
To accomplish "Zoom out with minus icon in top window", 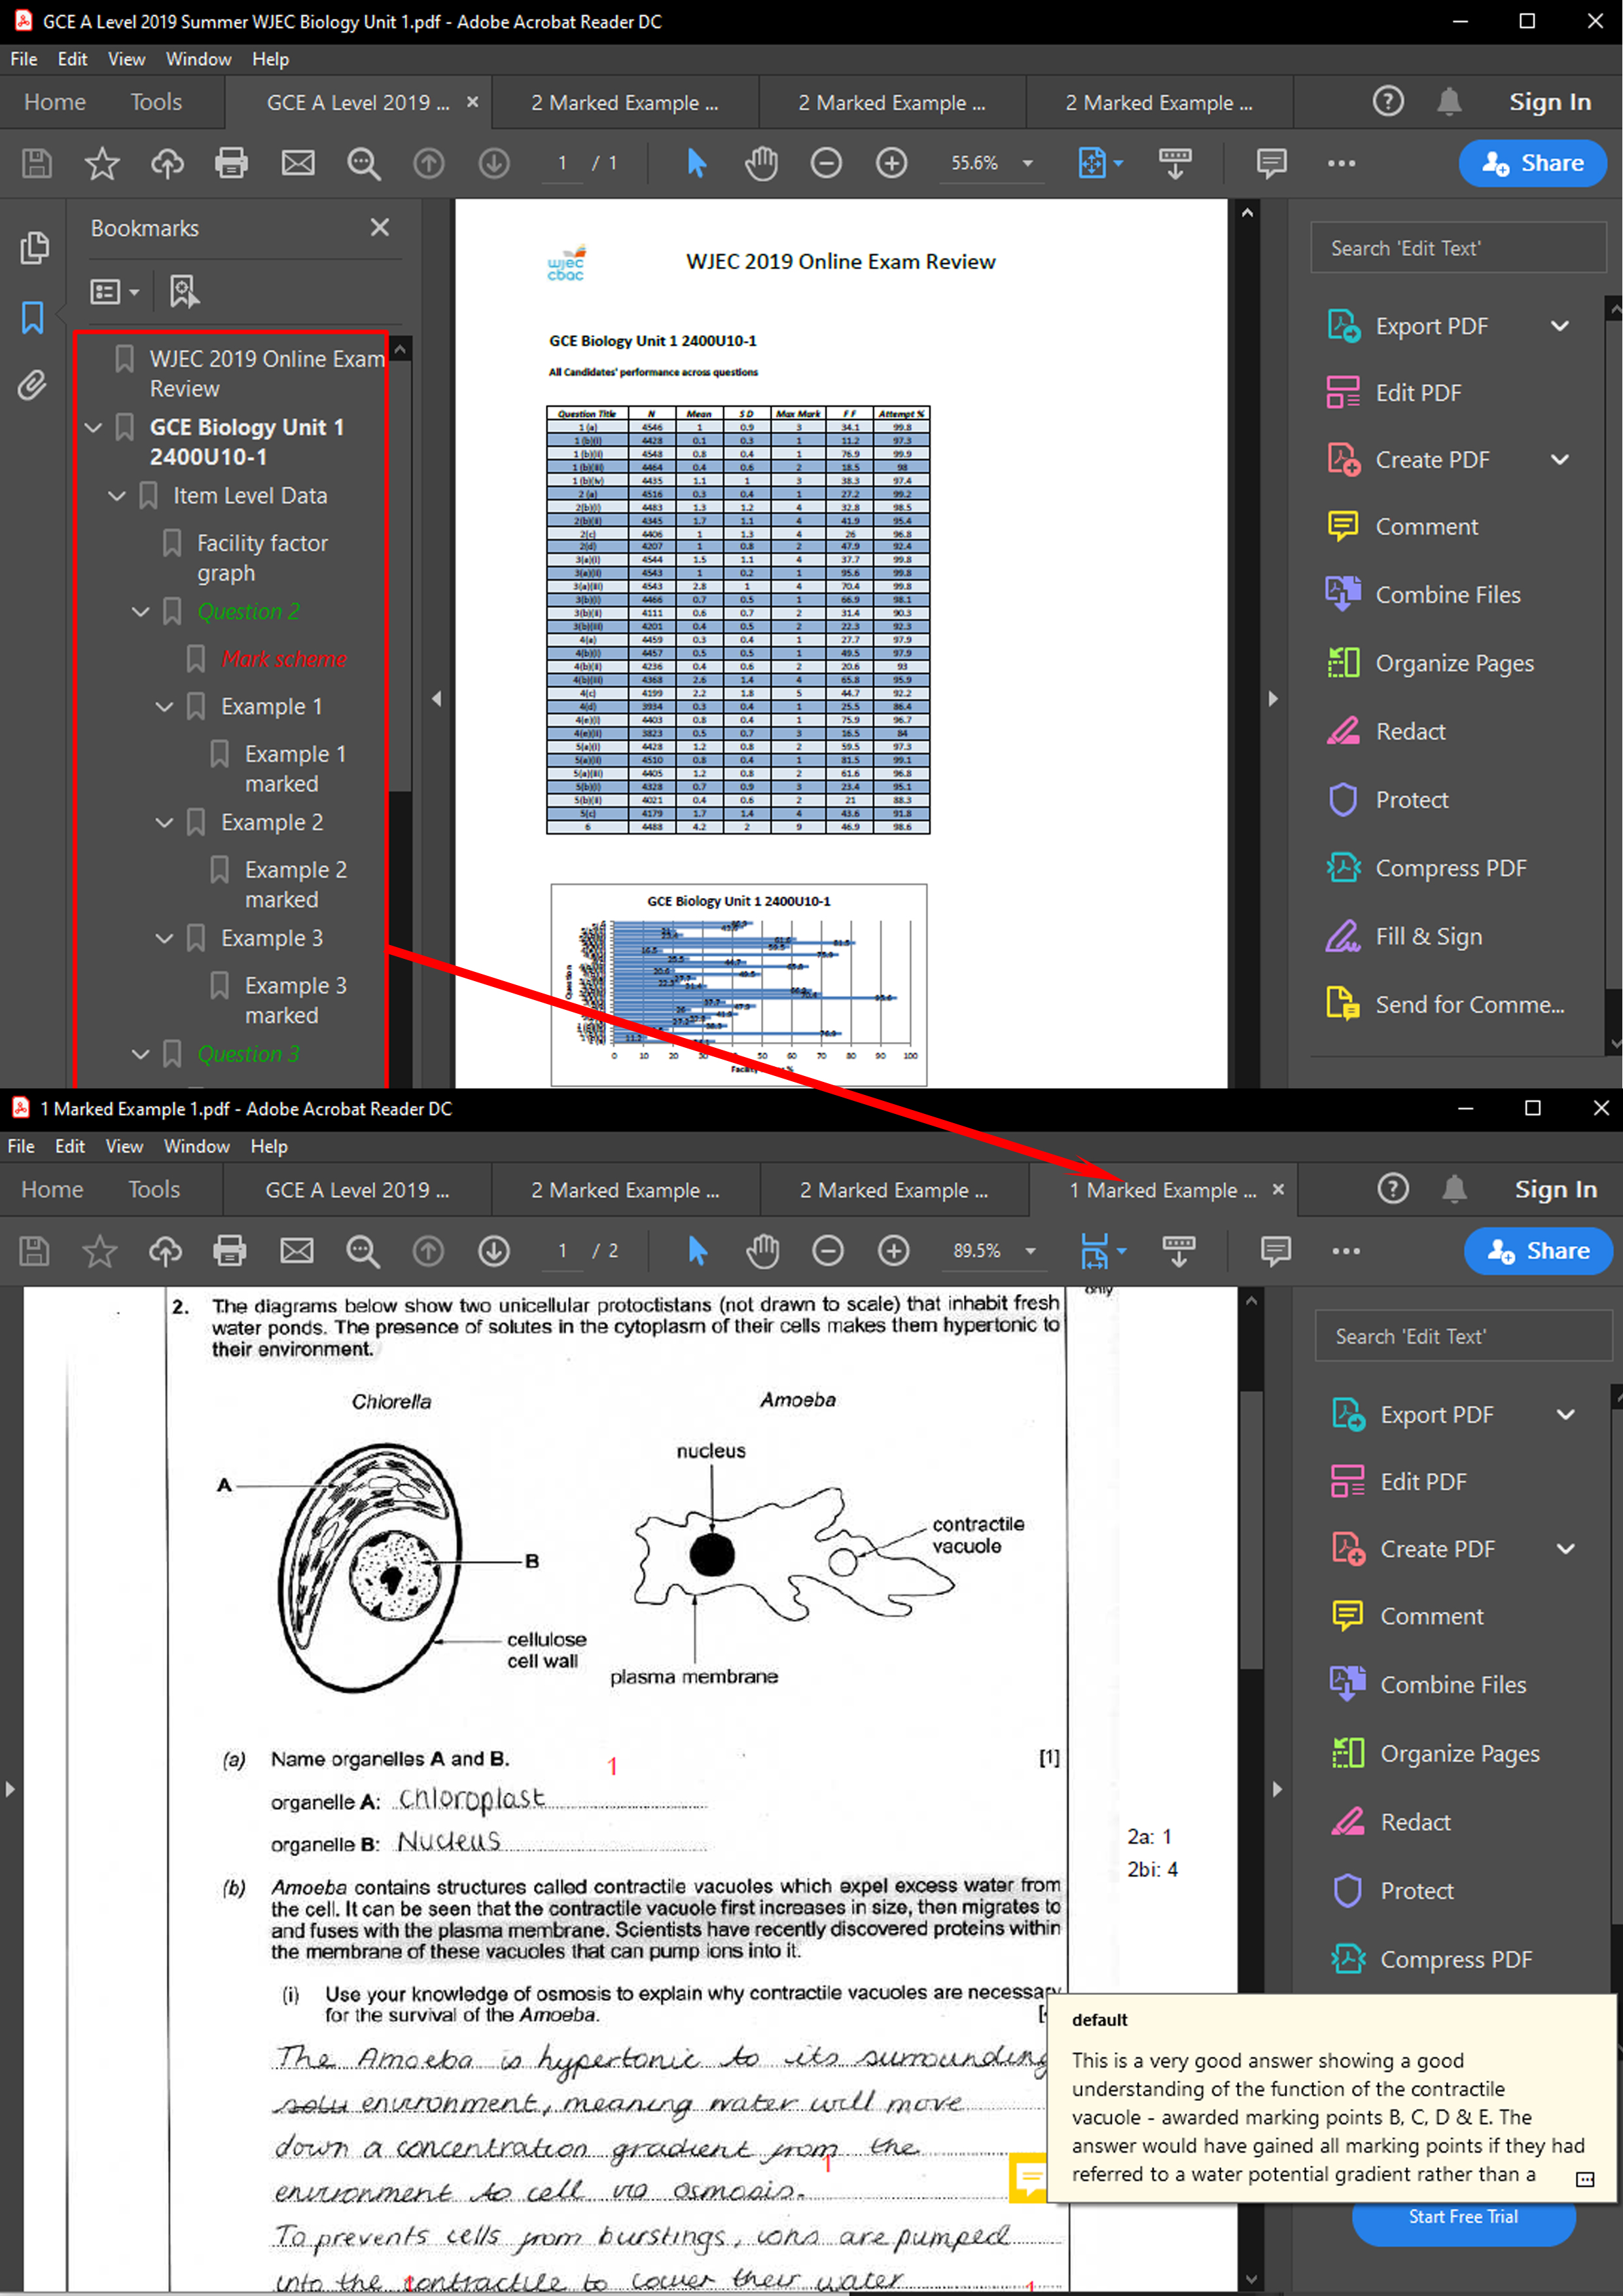I will [x=826, y=163].
